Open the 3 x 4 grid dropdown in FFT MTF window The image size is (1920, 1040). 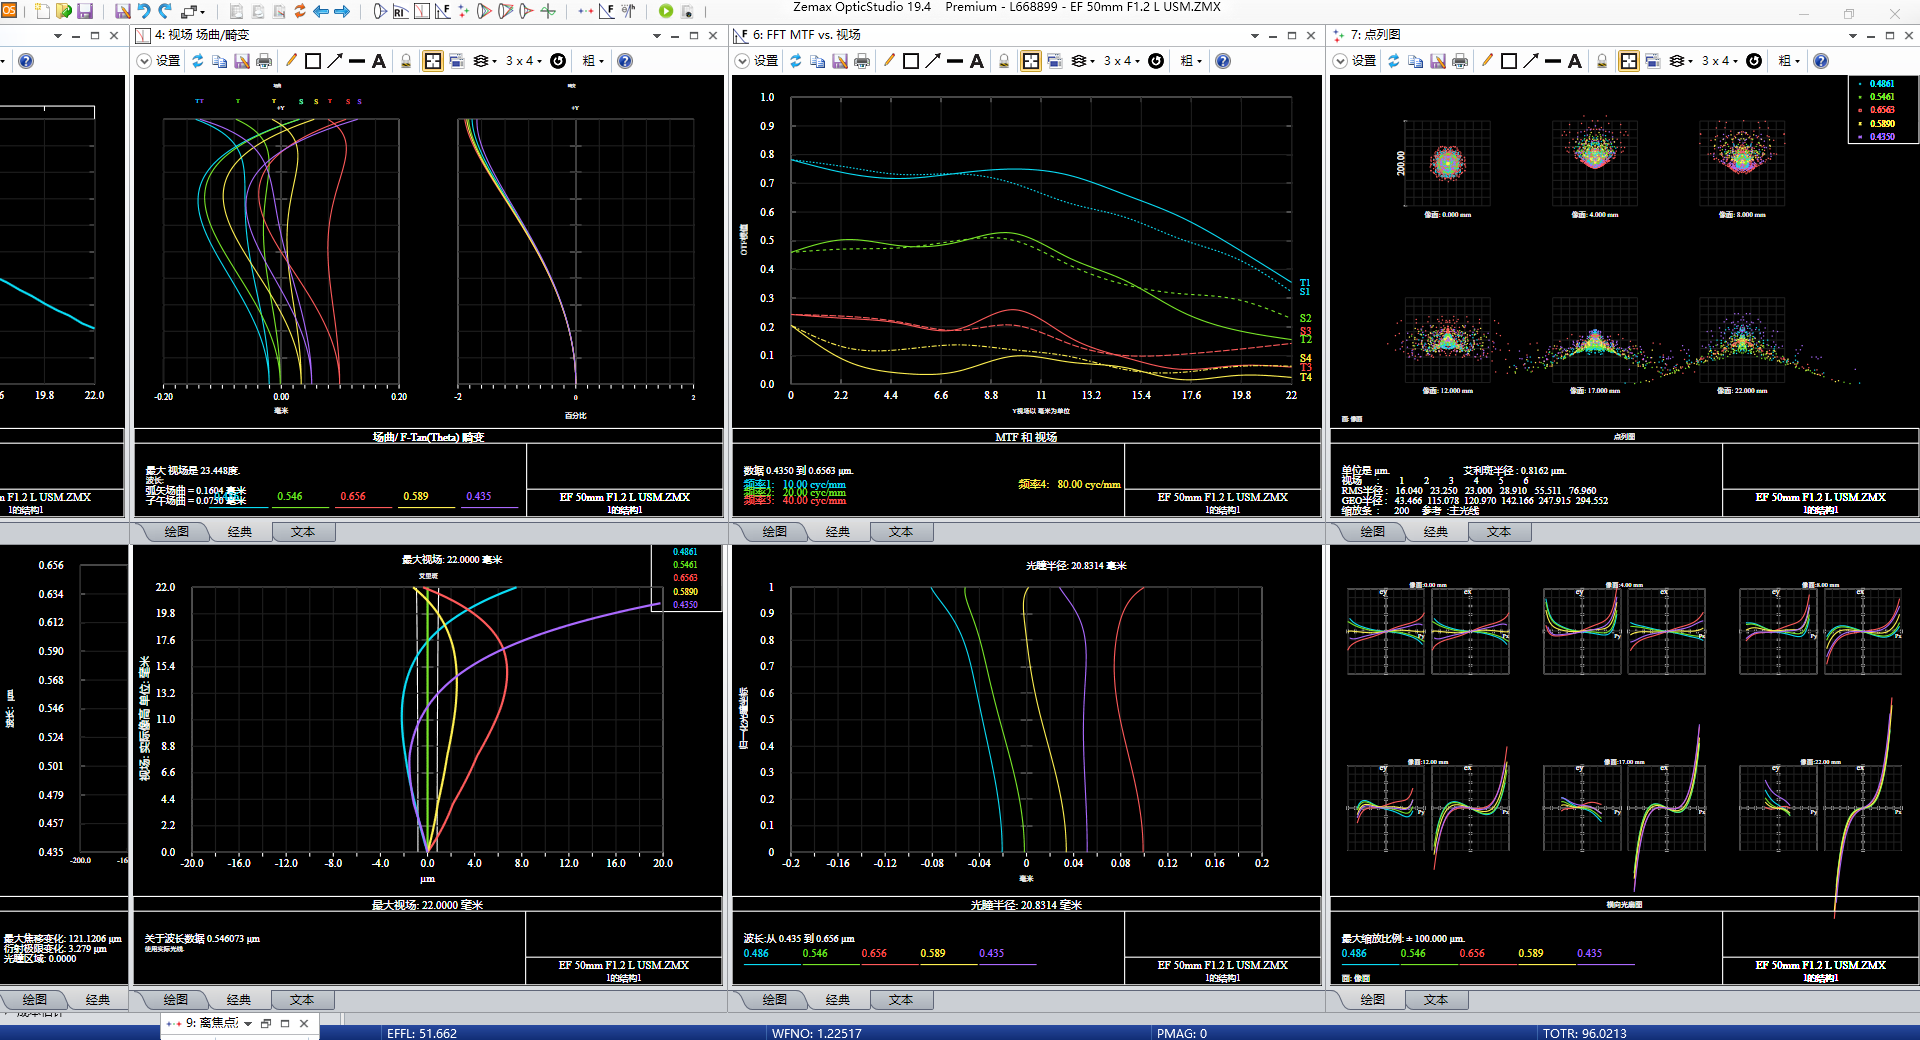(x=1121, y=61)
